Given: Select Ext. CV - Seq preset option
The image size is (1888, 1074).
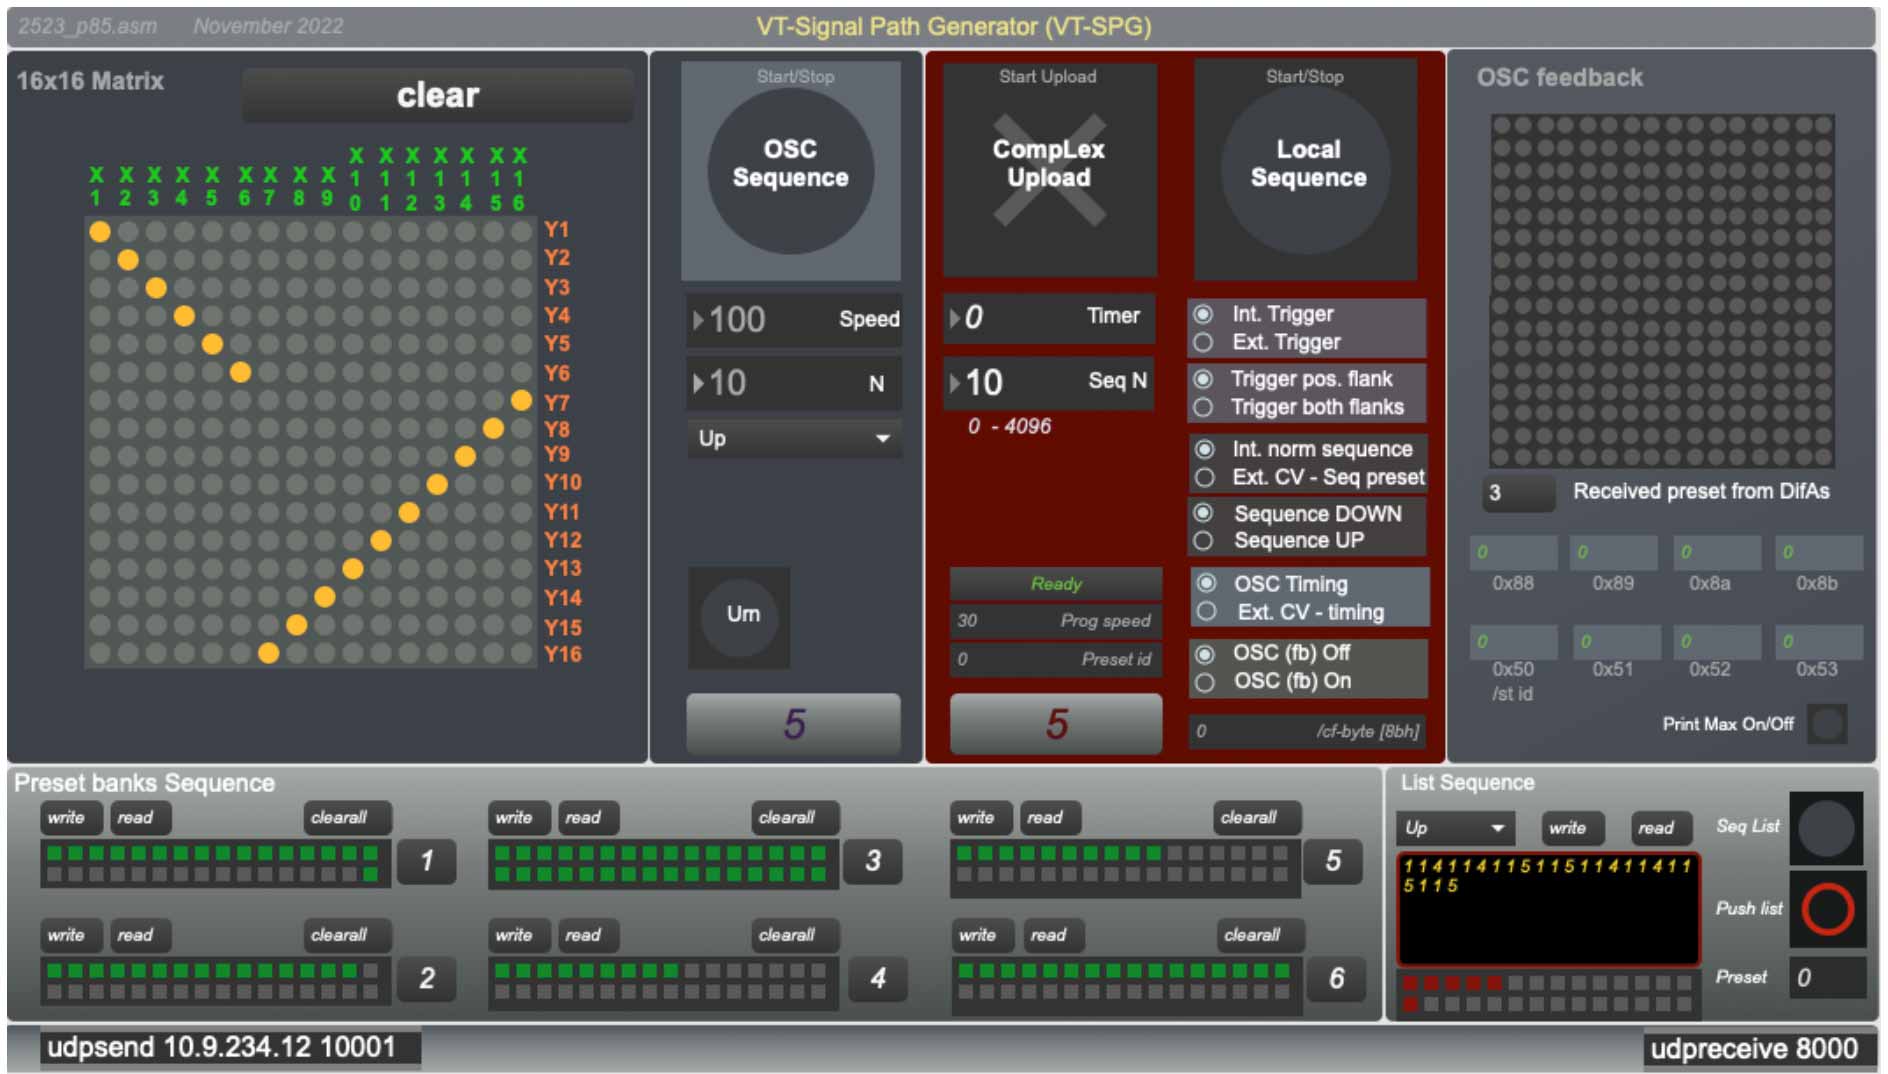Looking at the screenshot, I should (x=1205, y=477).
